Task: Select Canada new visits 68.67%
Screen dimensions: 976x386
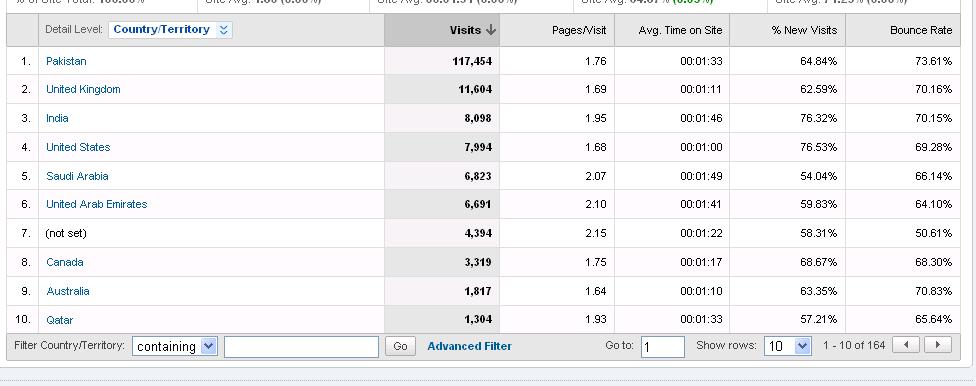Action: pyautogui.click(x=819, y=262)
